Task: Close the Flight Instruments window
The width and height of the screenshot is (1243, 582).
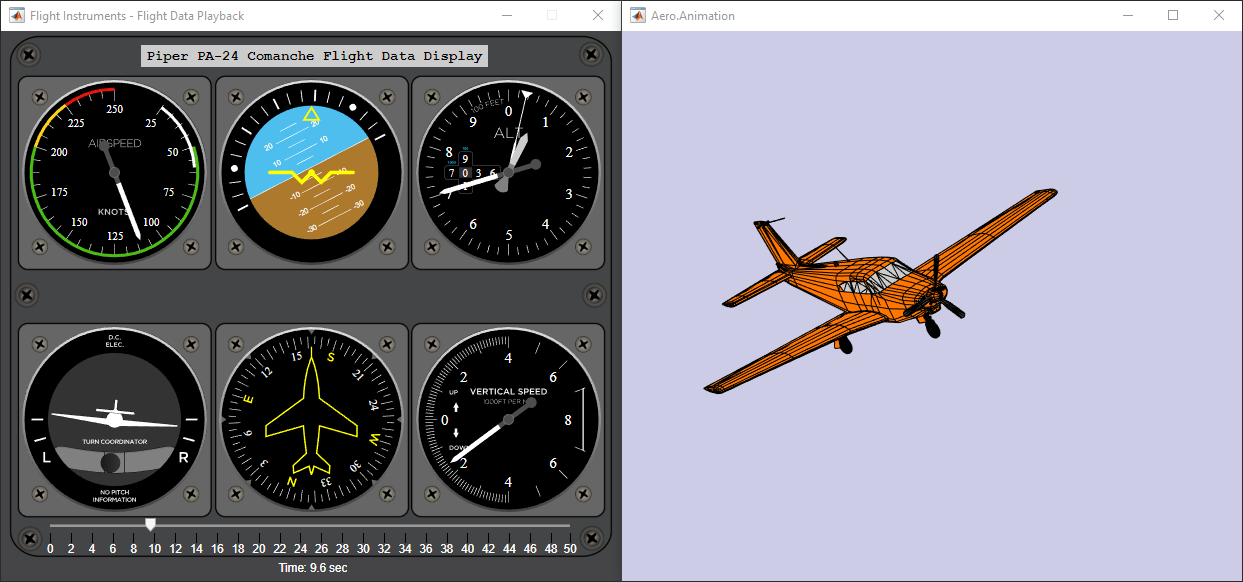Action: (598, 16)
